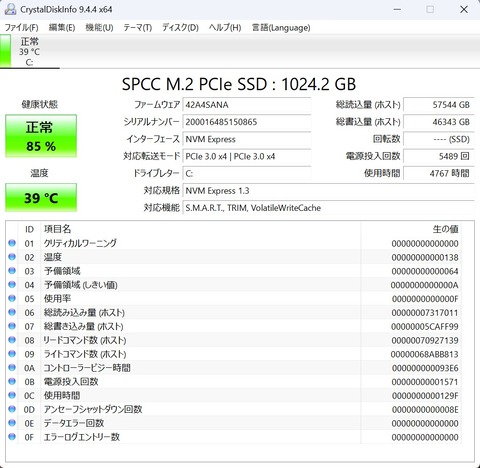Click the rotation rate value ---- (SSD)
The width and height of the screenshot is (480, 468).
coord(438,139)
